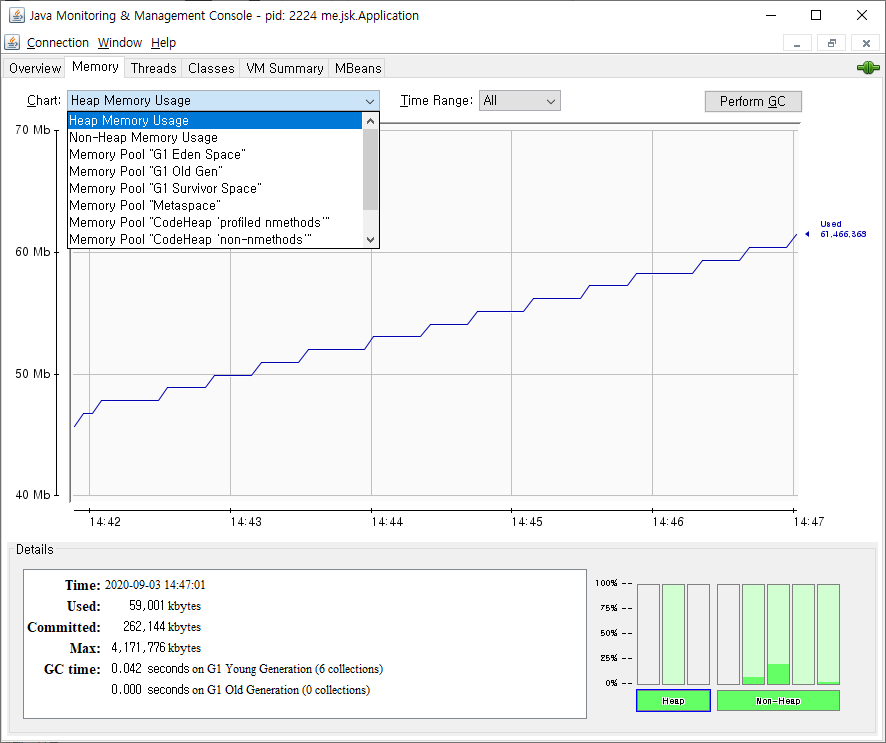Open the MBeans tab
The image size is (886, 743).
coord(358,68)
